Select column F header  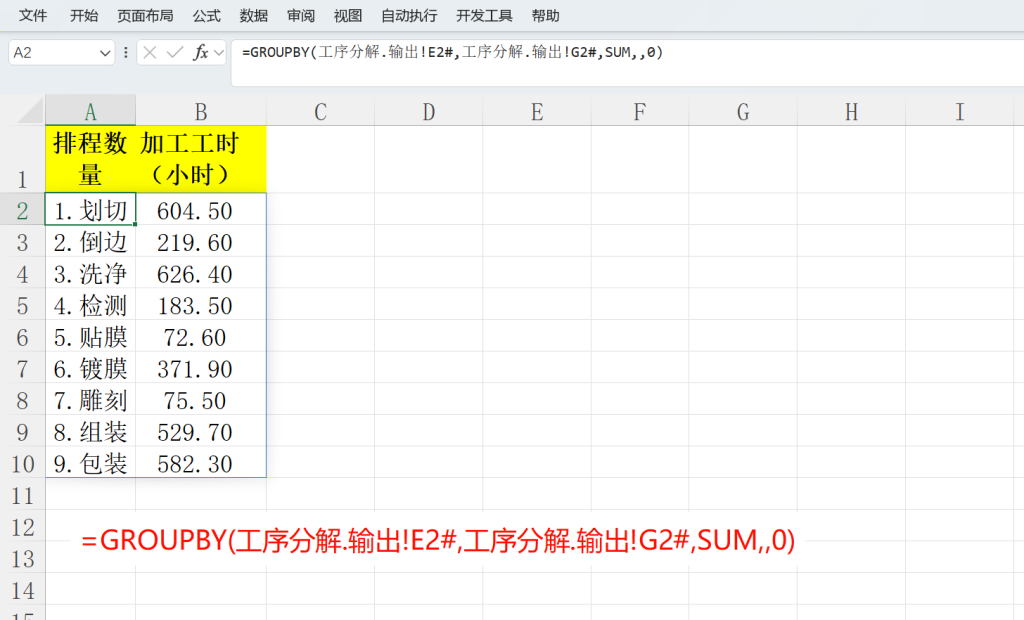pyautogui.click(x=639, y=112)
